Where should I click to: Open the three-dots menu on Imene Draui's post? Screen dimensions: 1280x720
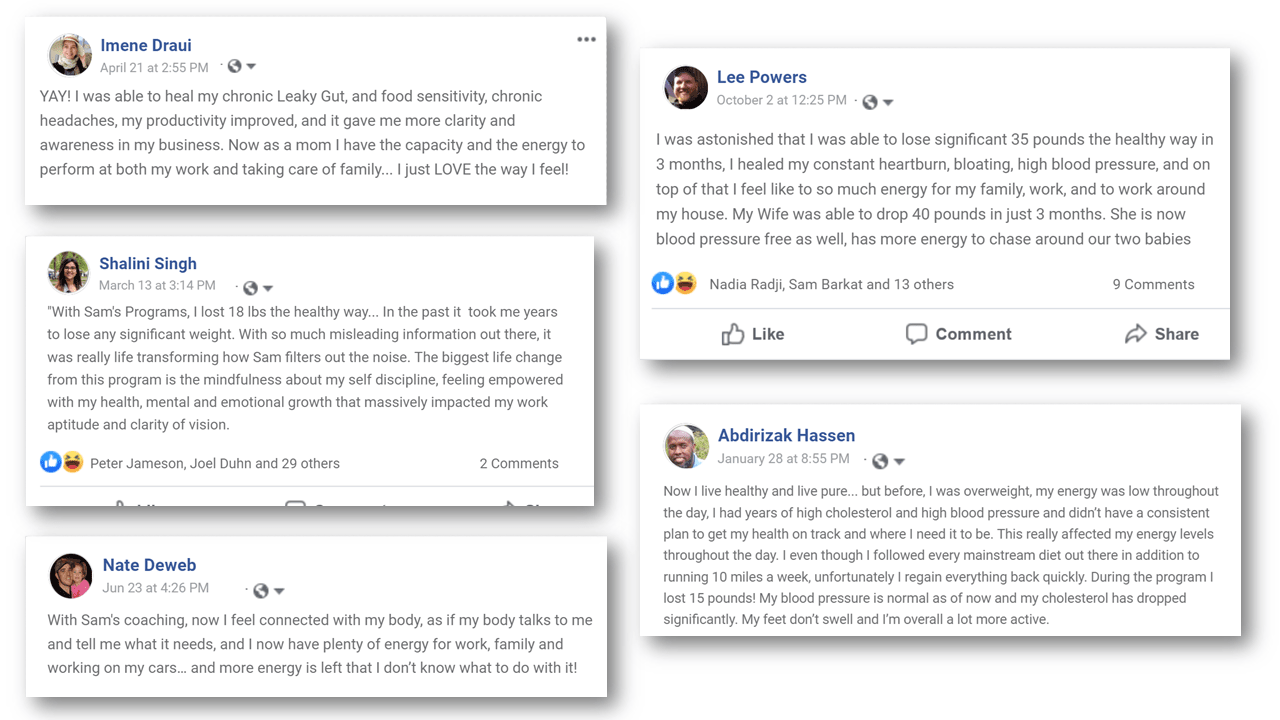point(586,40)
